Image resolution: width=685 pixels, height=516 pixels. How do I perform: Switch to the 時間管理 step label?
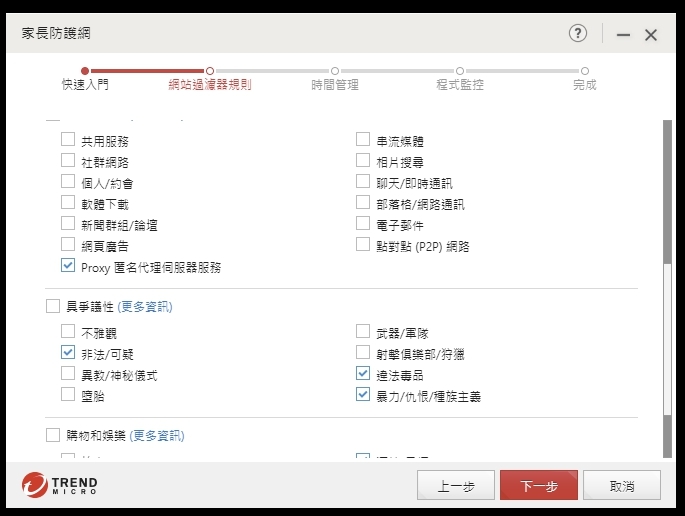click(x=335, y=85)
